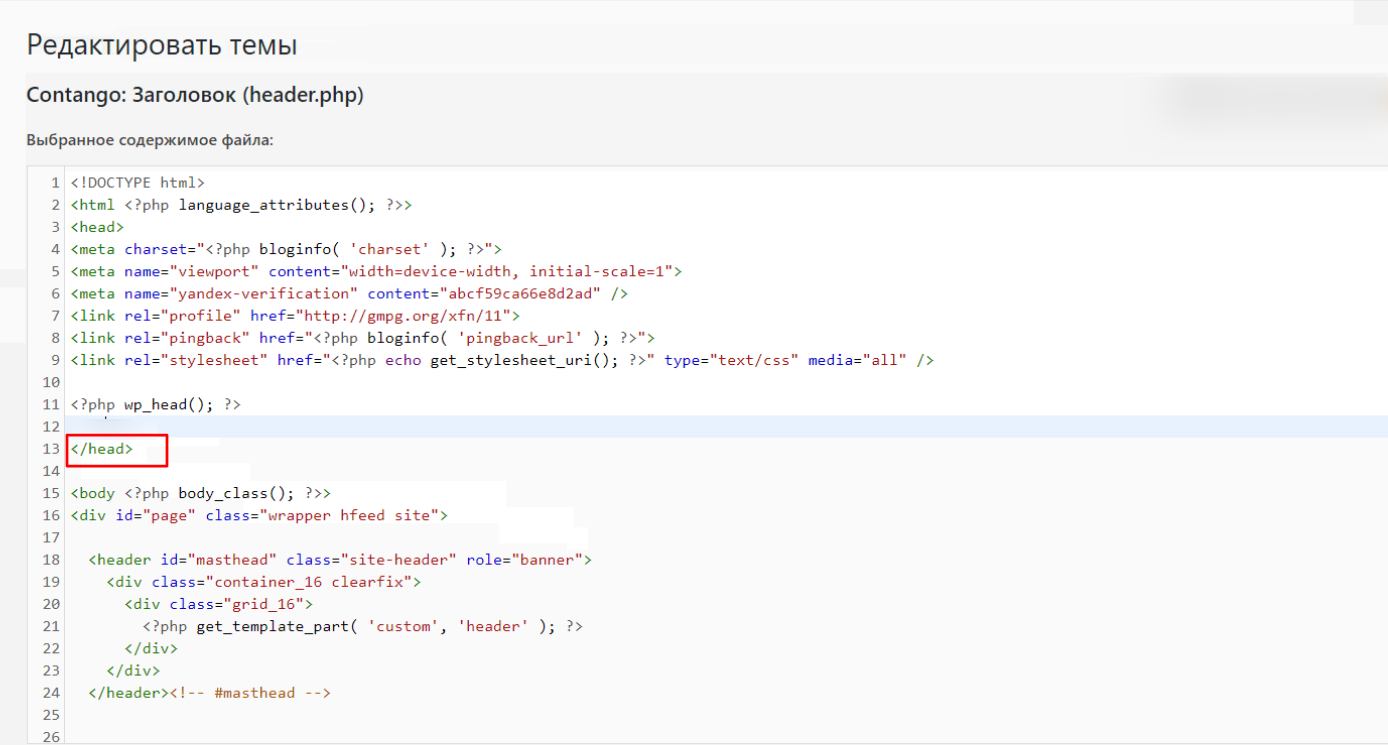The image size is (1388, 745).
Task: Place cursor in the wp_head() line
Action: tap(156, 405)
